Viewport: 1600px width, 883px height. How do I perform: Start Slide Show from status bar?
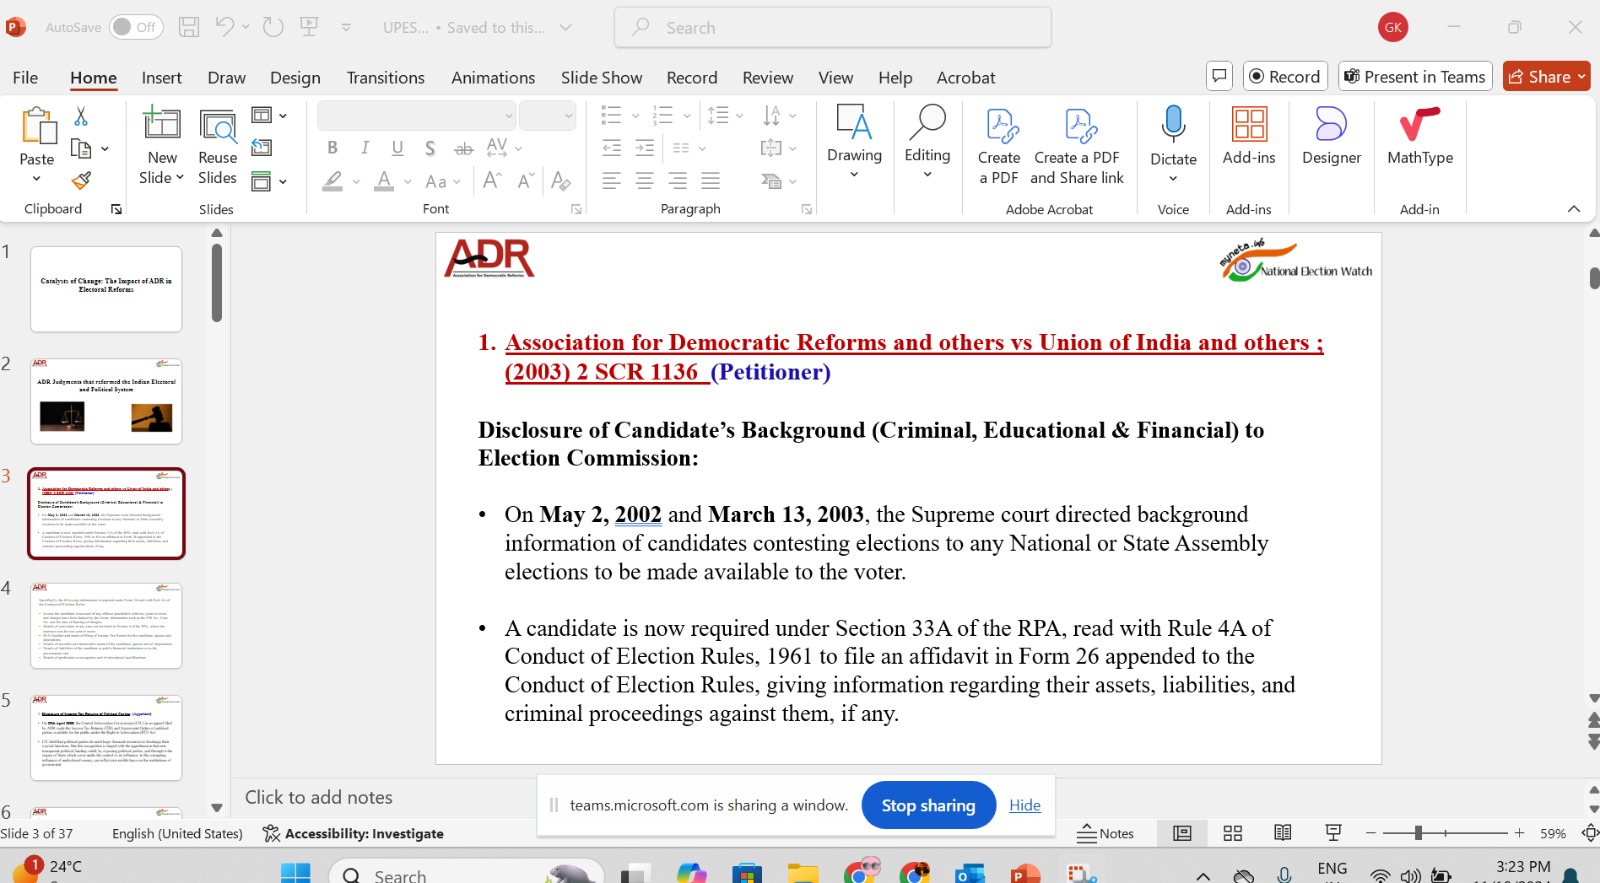tap(1333, 833)
